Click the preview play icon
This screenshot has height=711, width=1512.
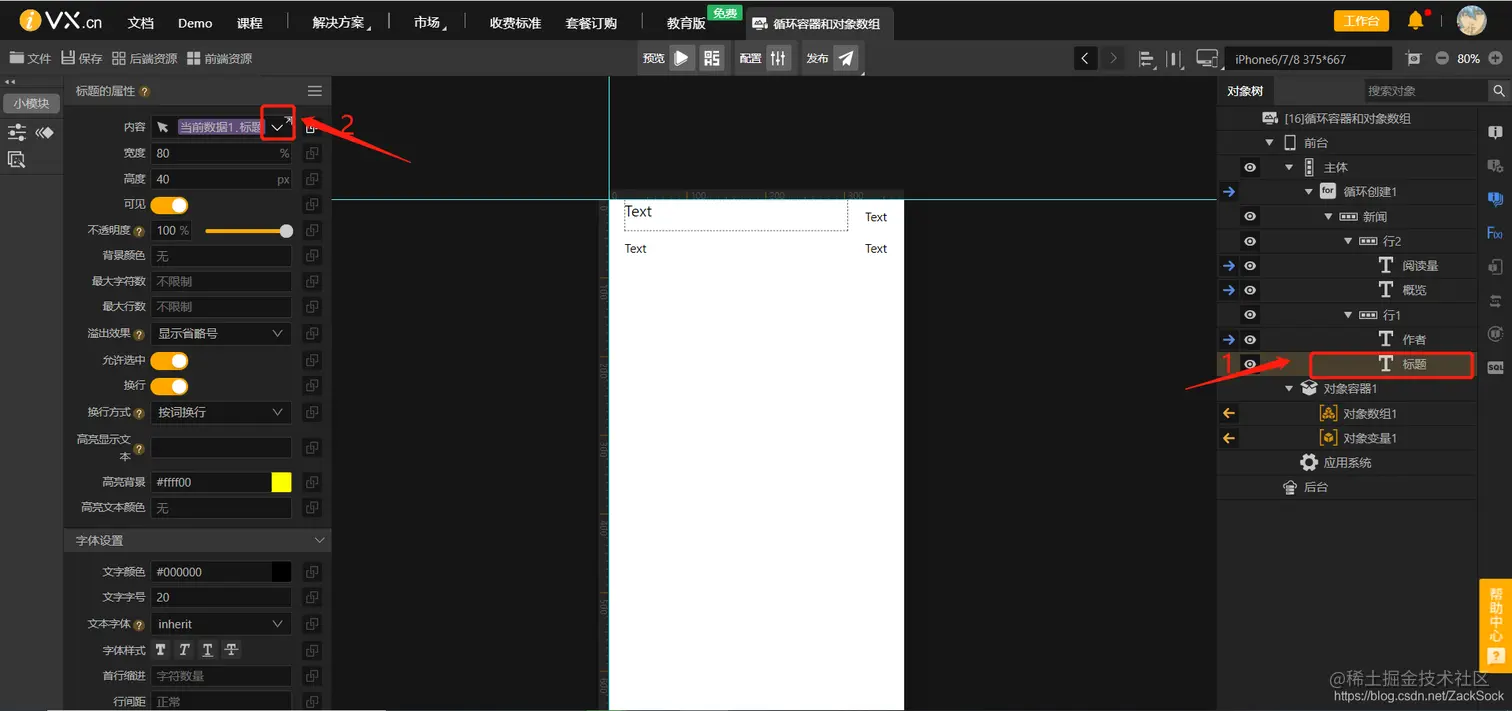click(681, 58)
